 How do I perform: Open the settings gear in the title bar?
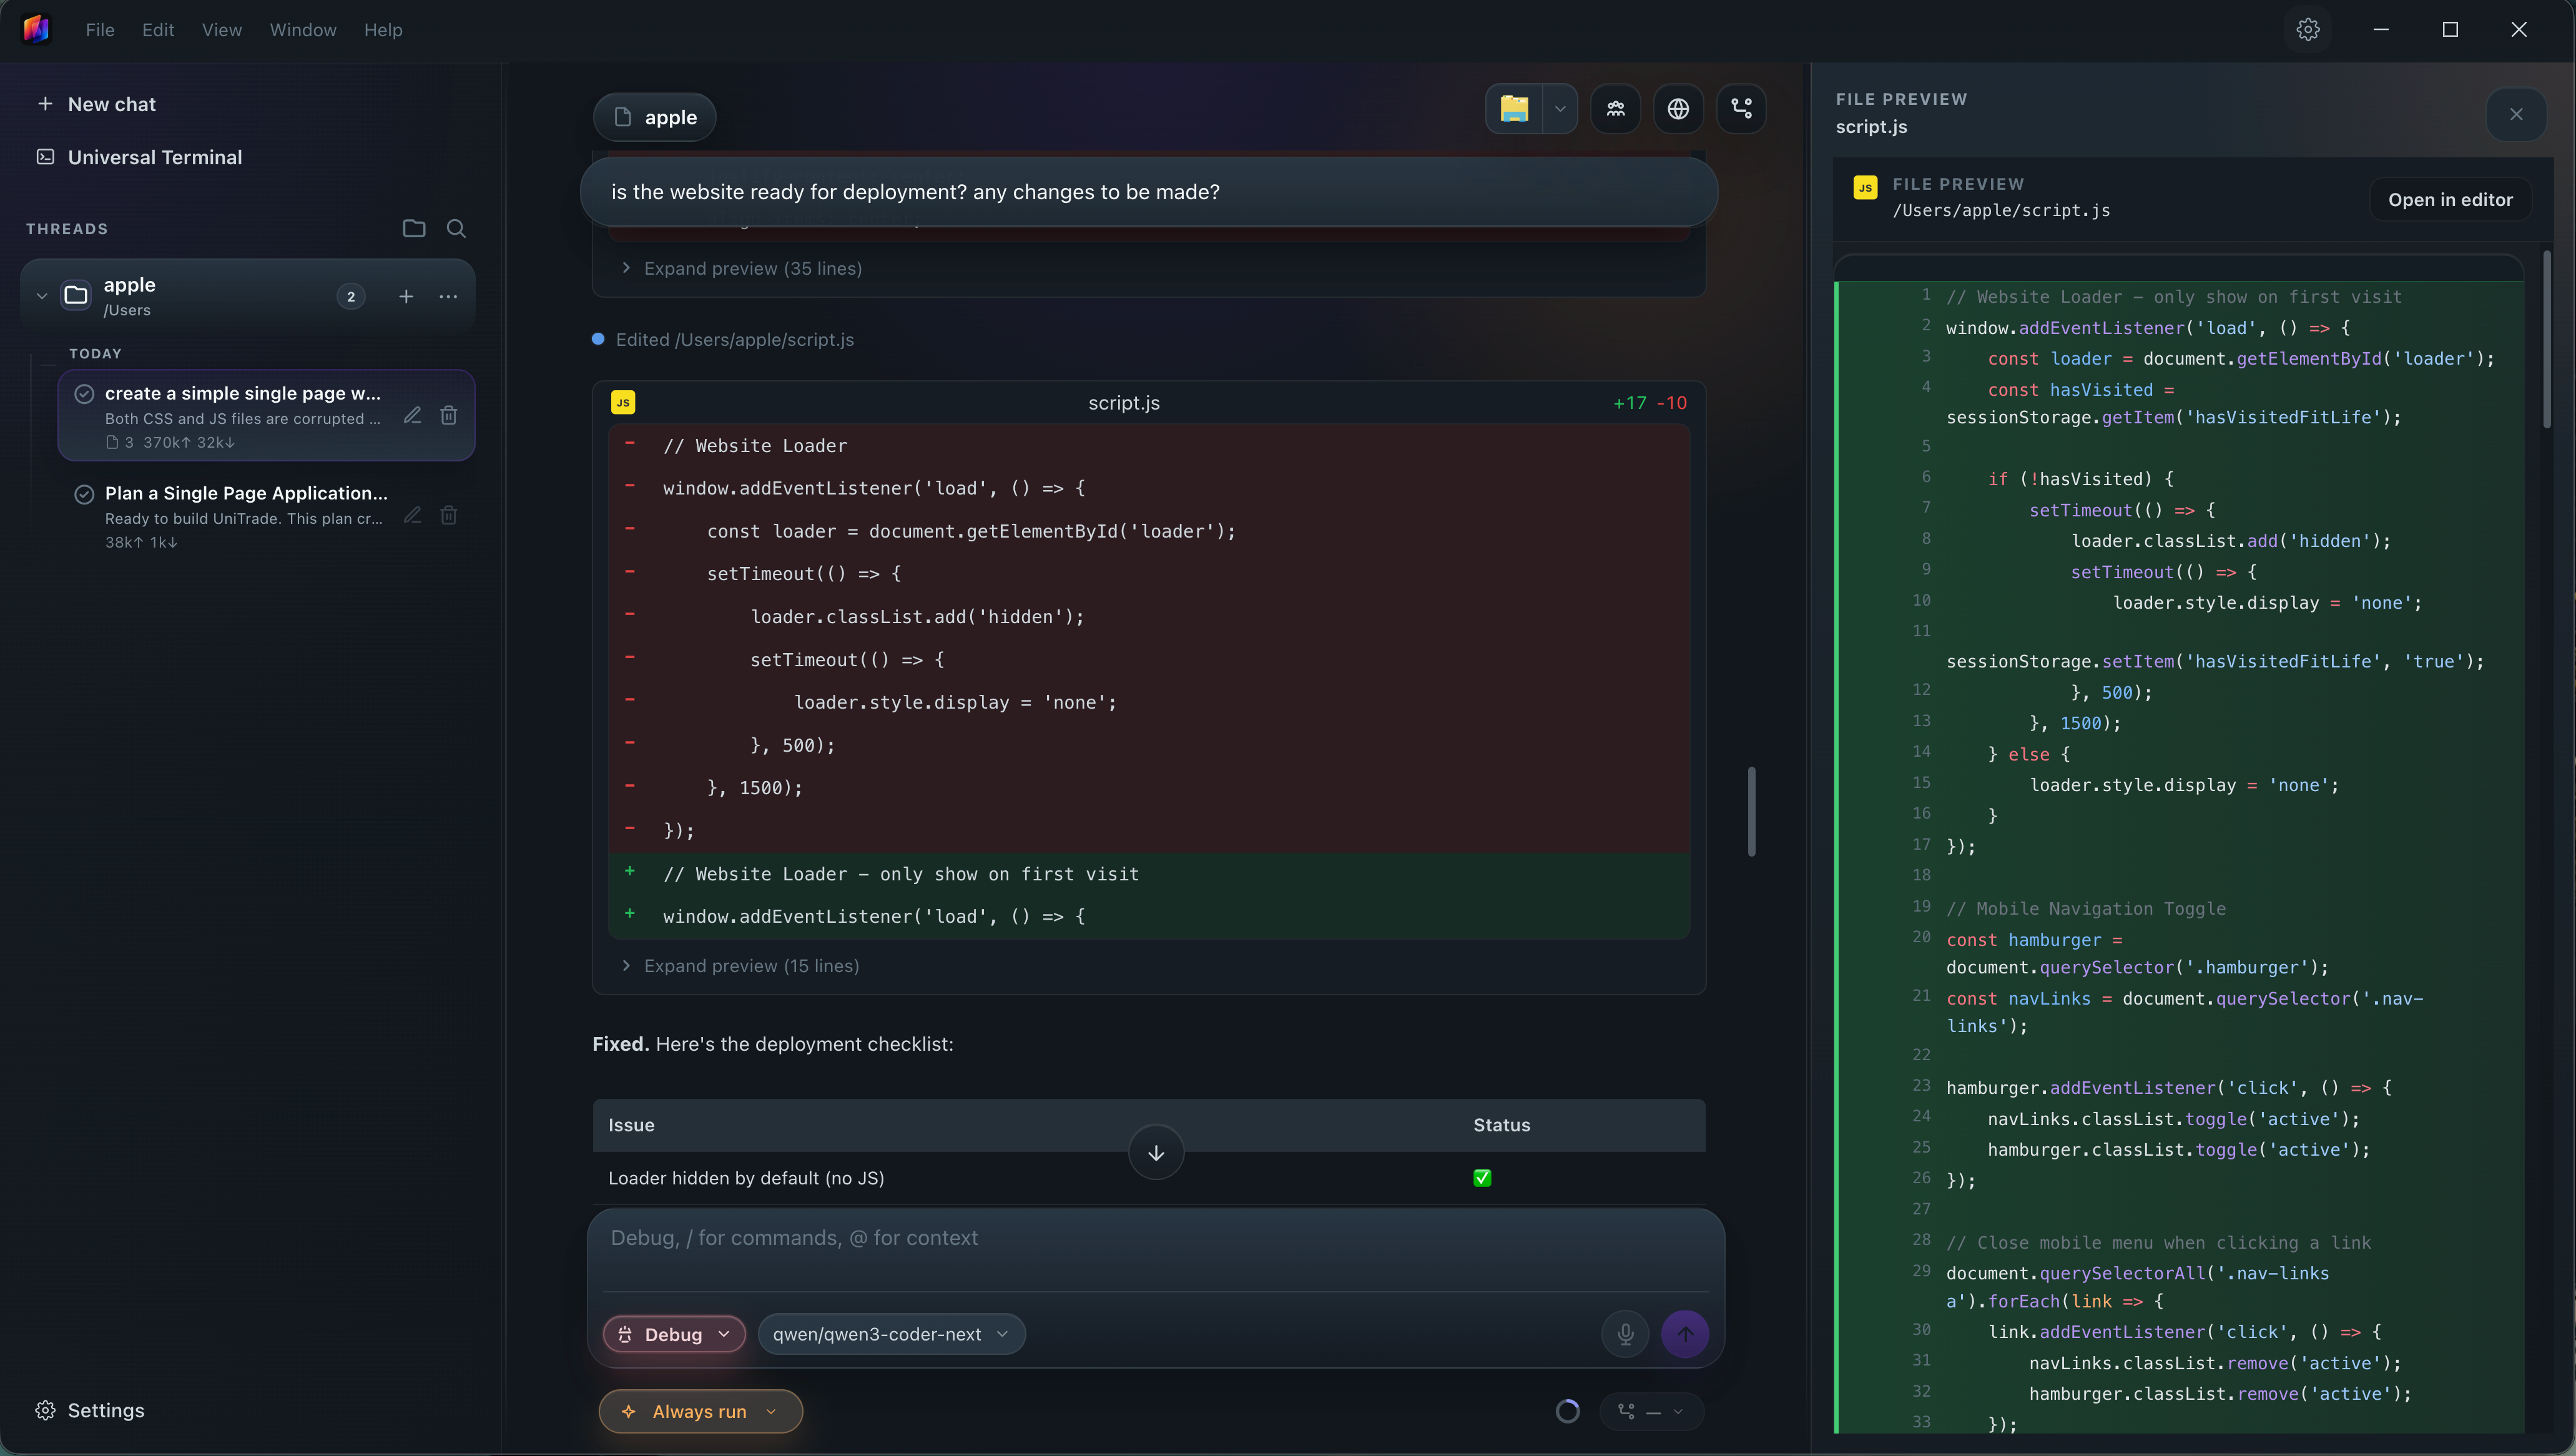coord(2308,30)
